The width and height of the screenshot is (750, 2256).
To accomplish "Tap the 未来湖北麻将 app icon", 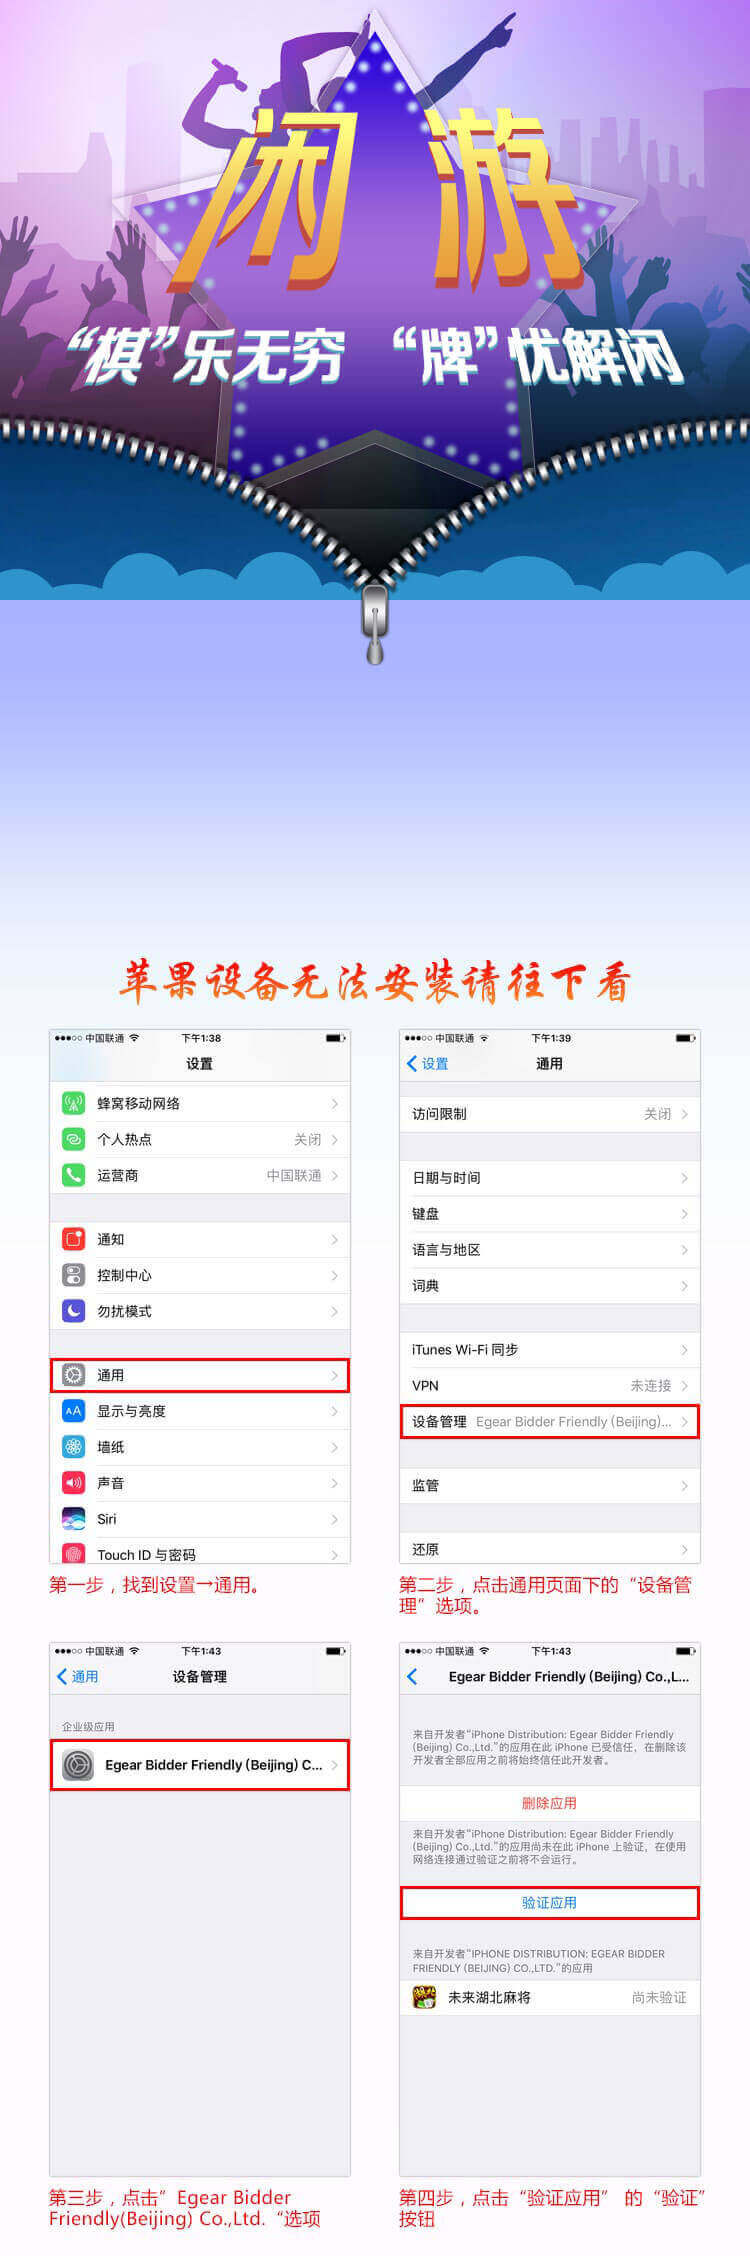I will [425, 1997].
